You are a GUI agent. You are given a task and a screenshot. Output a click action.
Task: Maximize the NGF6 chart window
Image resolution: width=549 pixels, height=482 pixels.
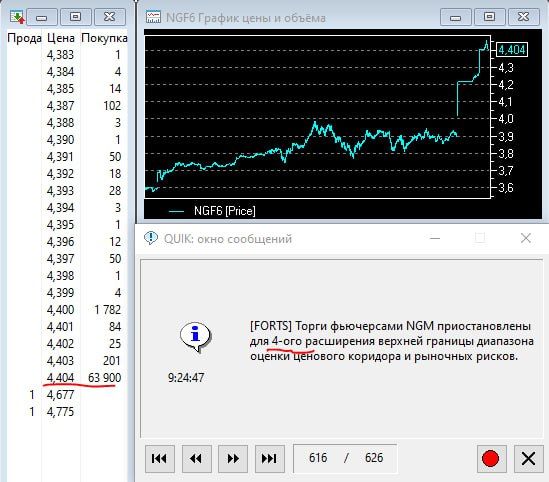point(489,17)
